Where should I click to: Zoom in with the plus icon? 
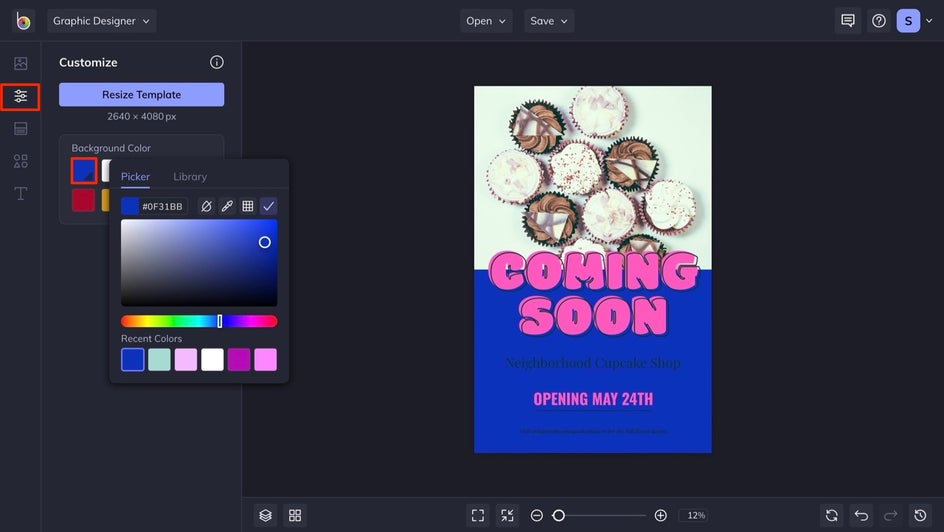coord(660,515)
